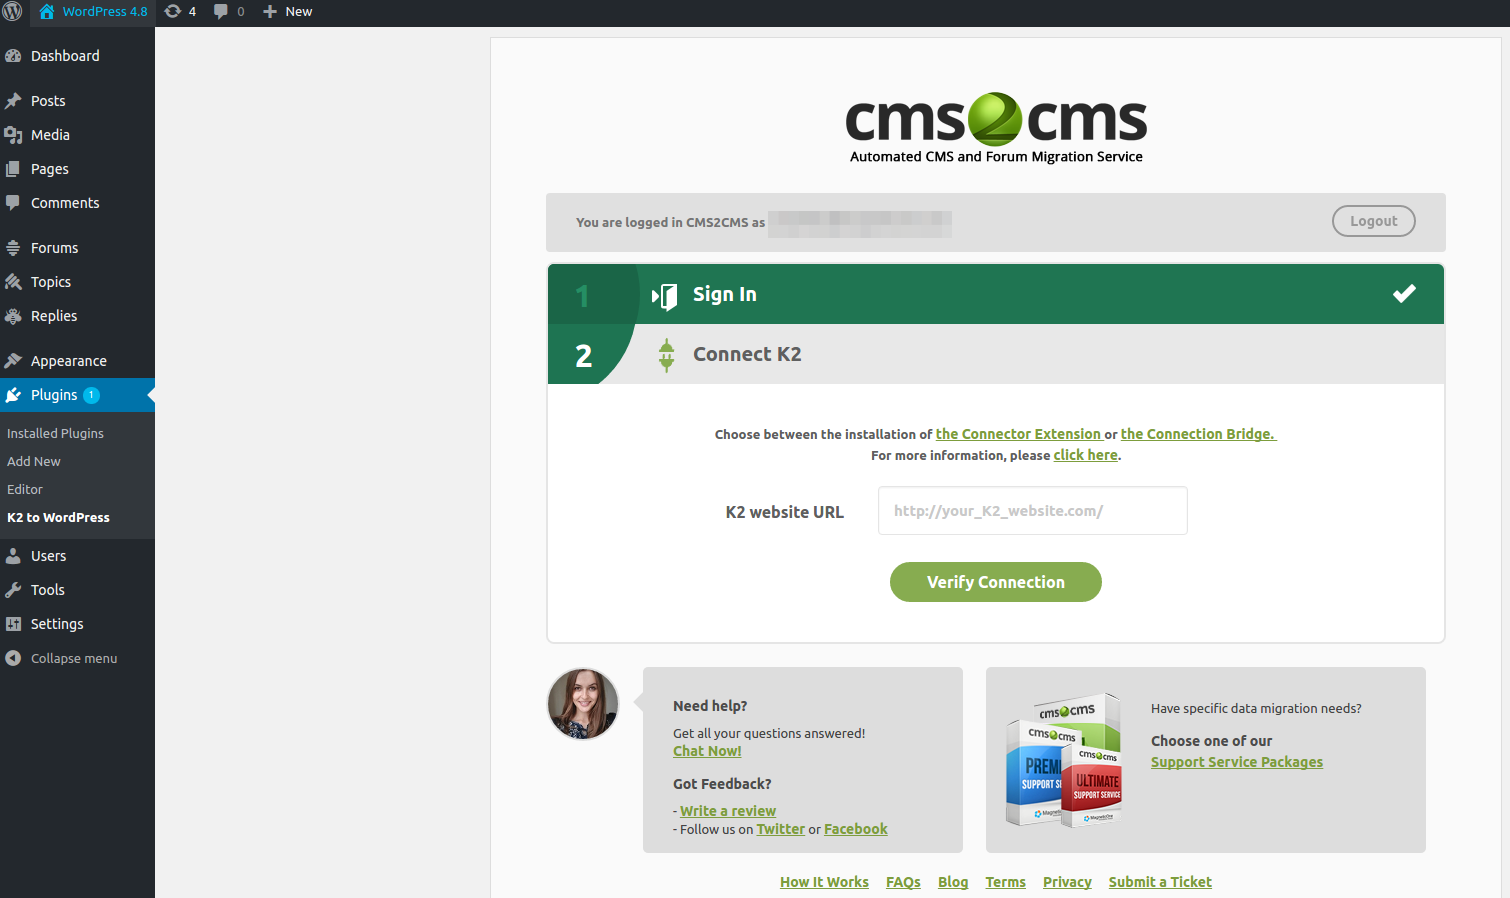The width and height of the screenshot is (1510, 898).
Task: Click the Pages icon in sidebar
Action: [13, 169]
